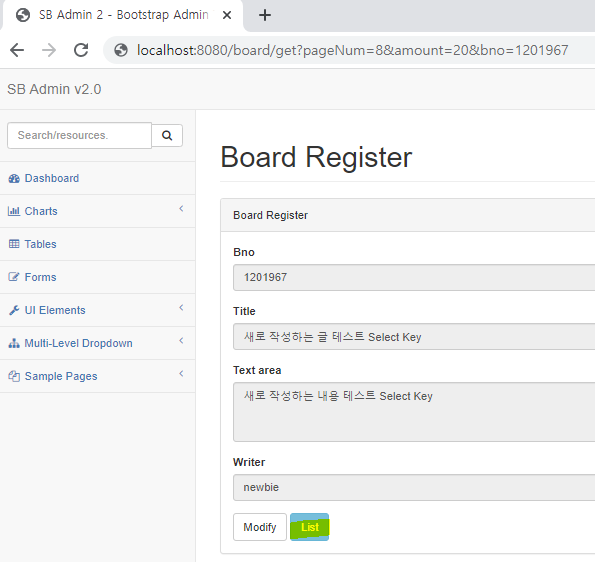Click the magnifier search button
The height and width of the screenshot is (562, 595).
pyautogui.click(x=167, y=135)
